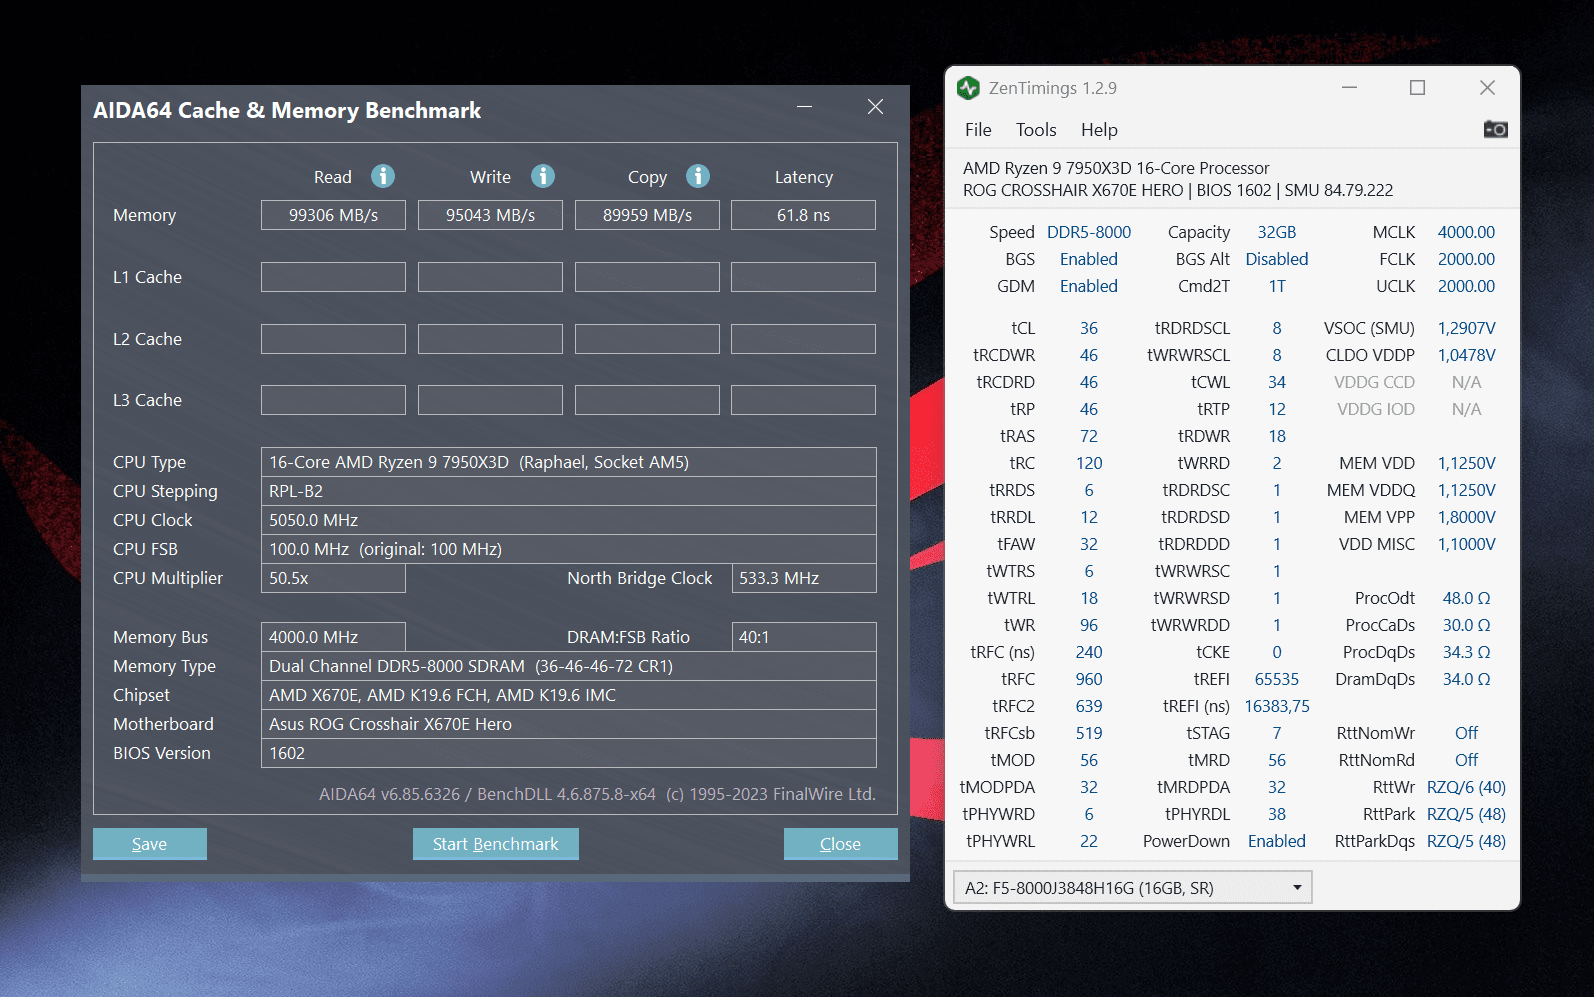This screenshot has width=1594, height=997.
Task: Close the ZenTimings window
Action: point(1487,88)
